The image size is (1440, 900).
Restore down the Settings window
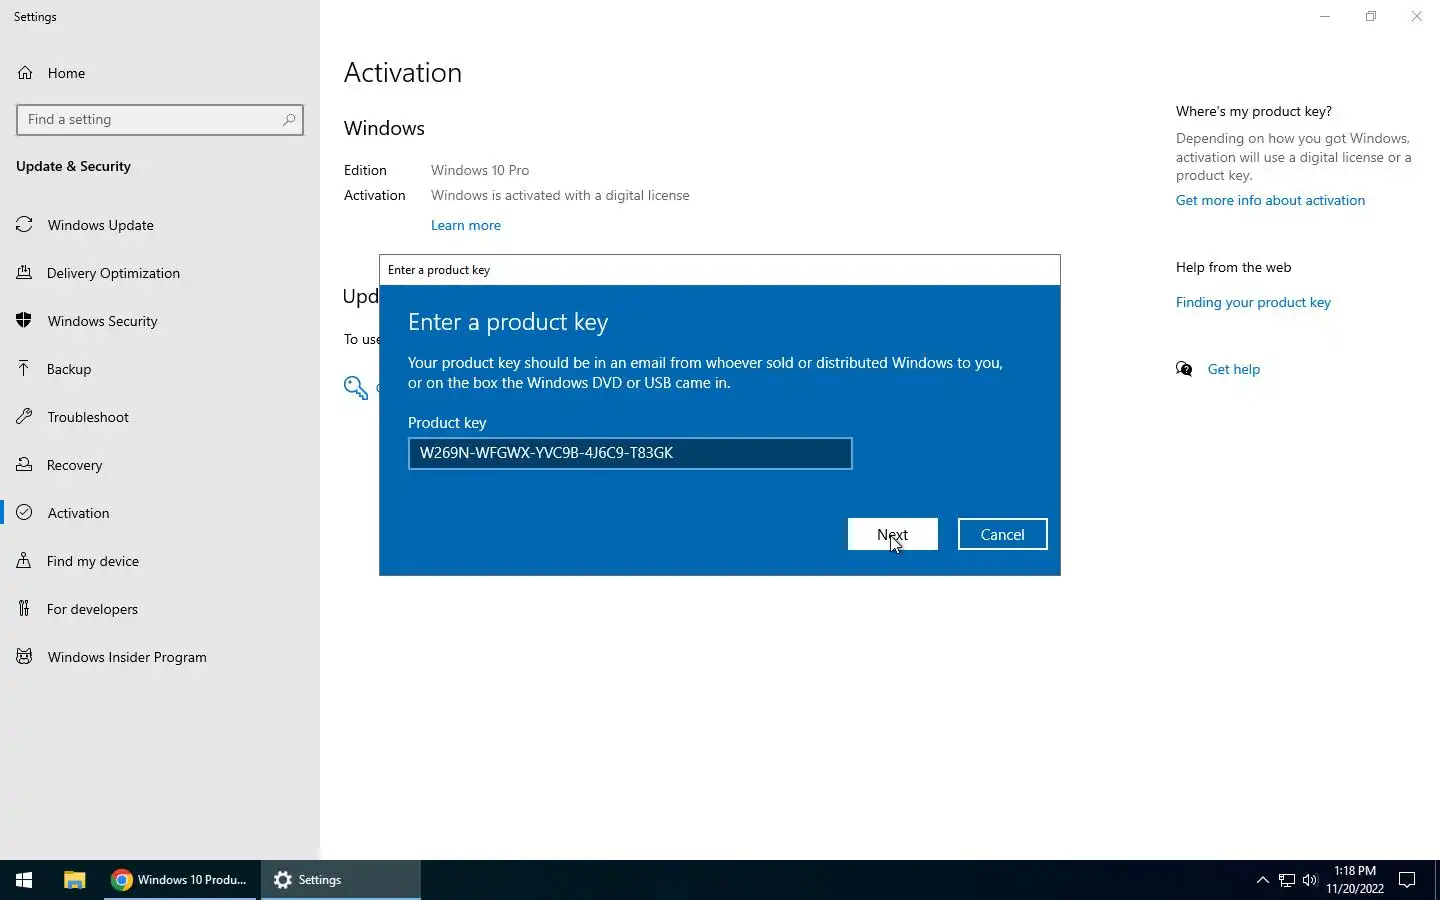click(1371, 16)
